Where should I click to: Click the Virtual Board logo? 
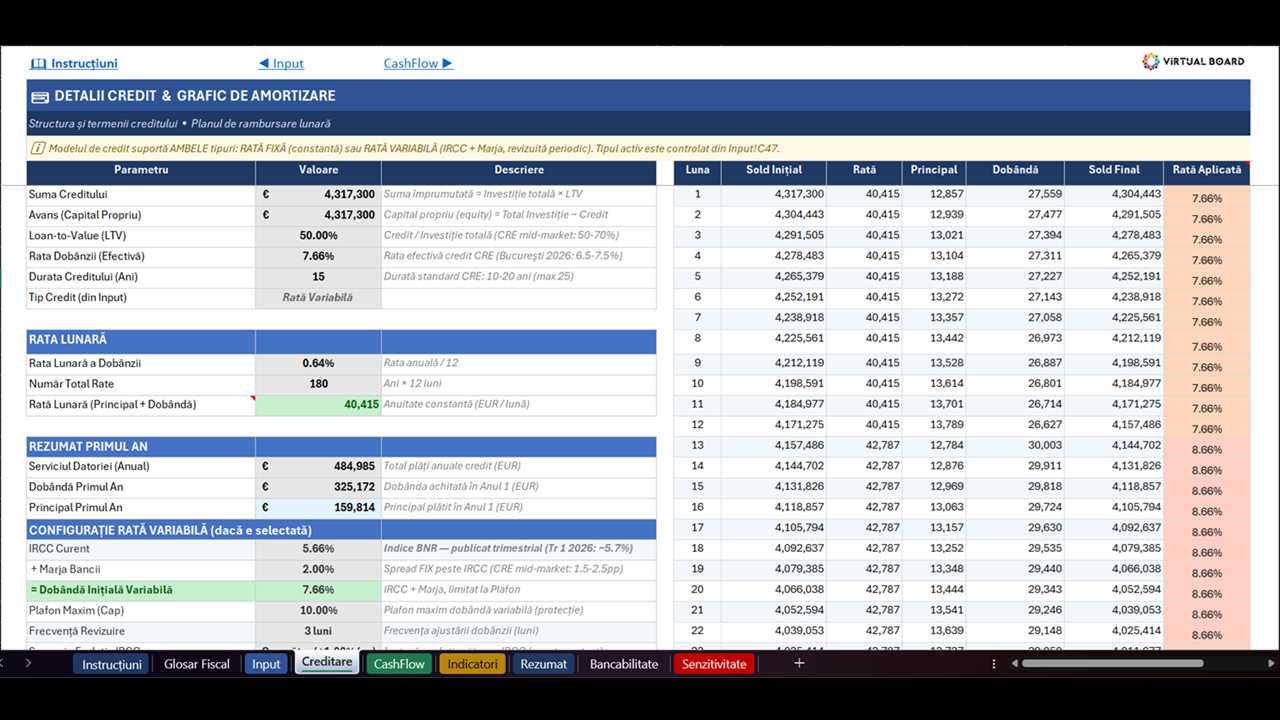tap(1193, 61)
